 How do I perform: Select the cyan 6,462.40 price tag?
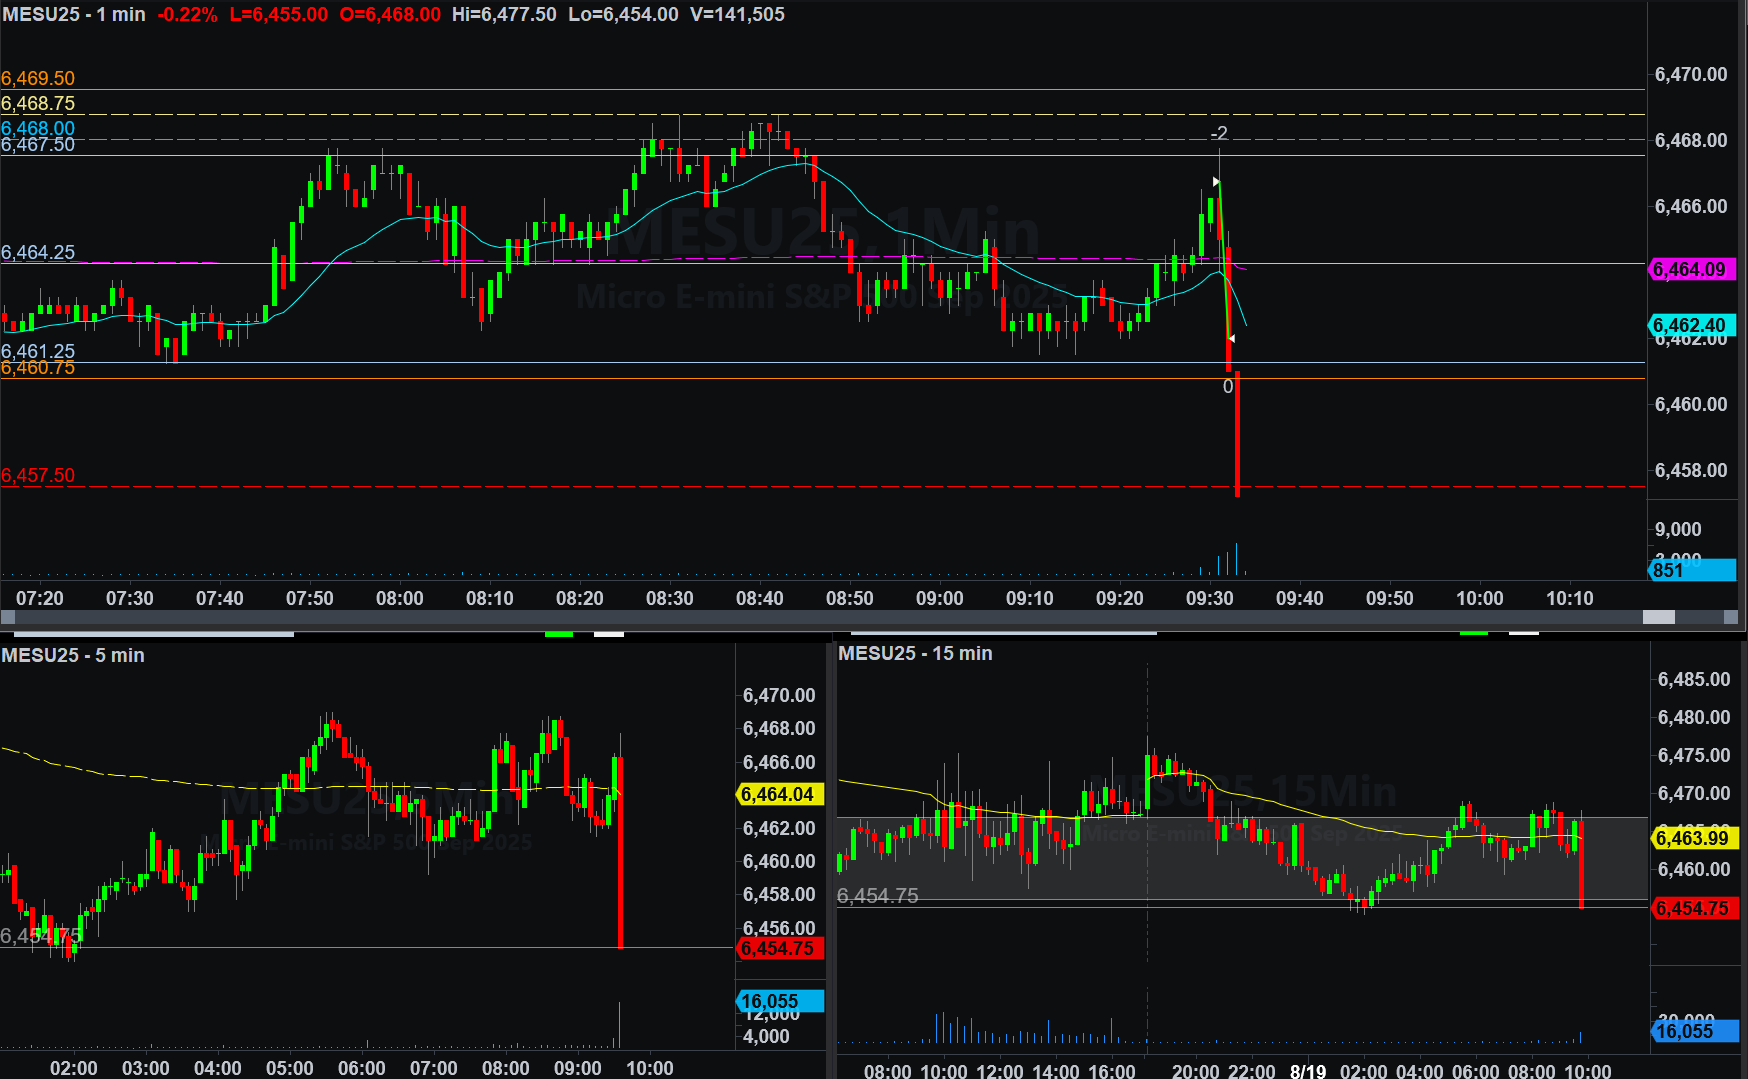click(1690, 325)
